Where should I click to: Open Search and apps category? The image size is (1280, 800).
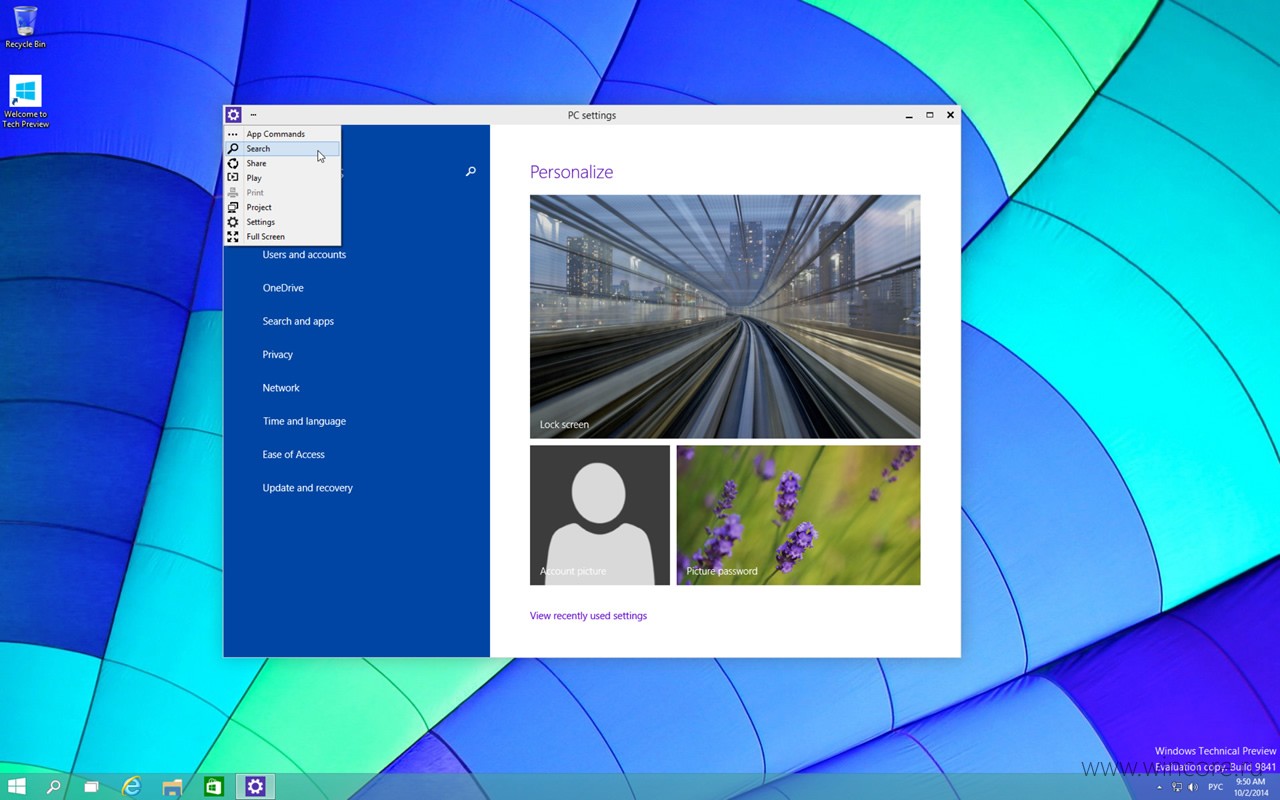click(x=298, y=321)
